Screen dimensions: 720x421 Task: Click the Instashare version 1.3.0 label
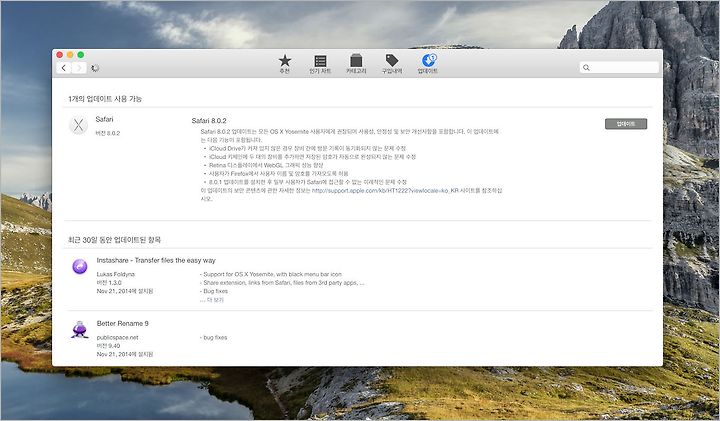(109, 283)
